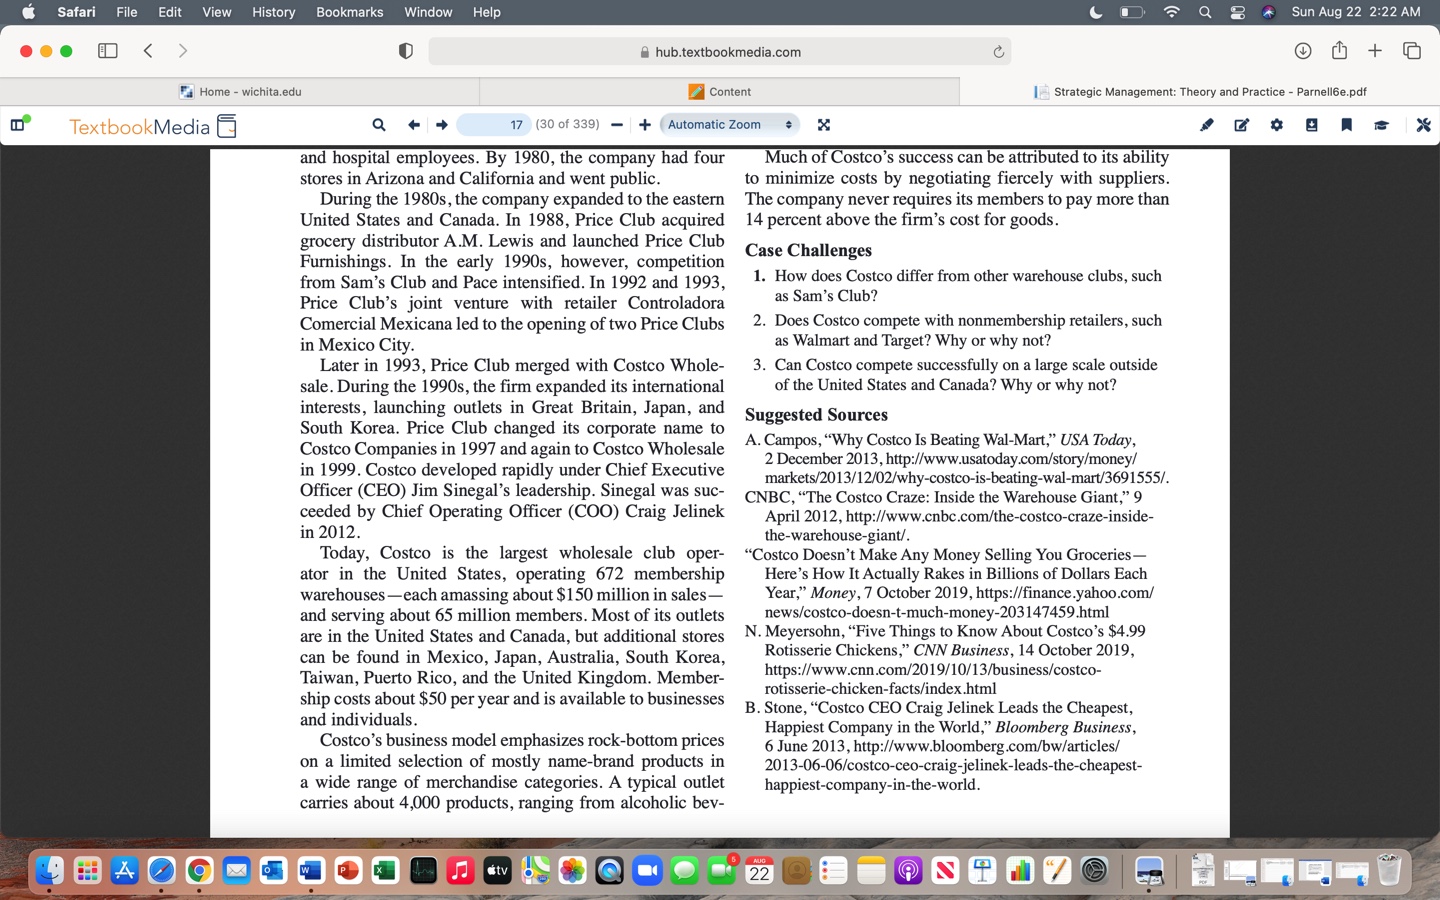The height and width of the screenshot is (900, 1440).
Task: Open the macOS Control Center
Action: click(1238, 12)
